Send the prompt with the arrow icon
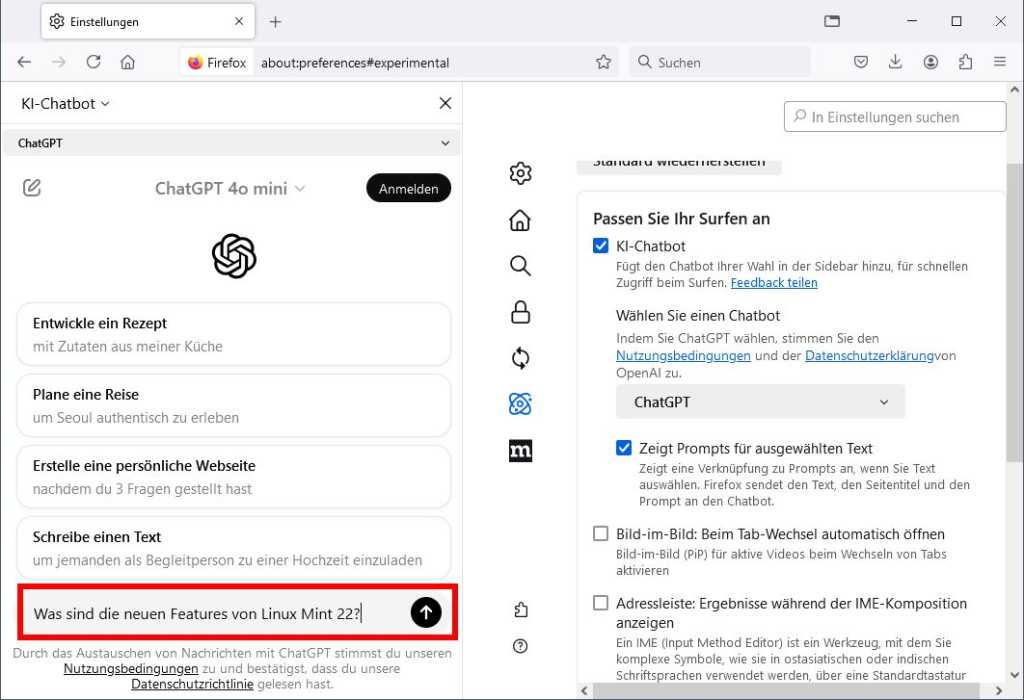 426,613
